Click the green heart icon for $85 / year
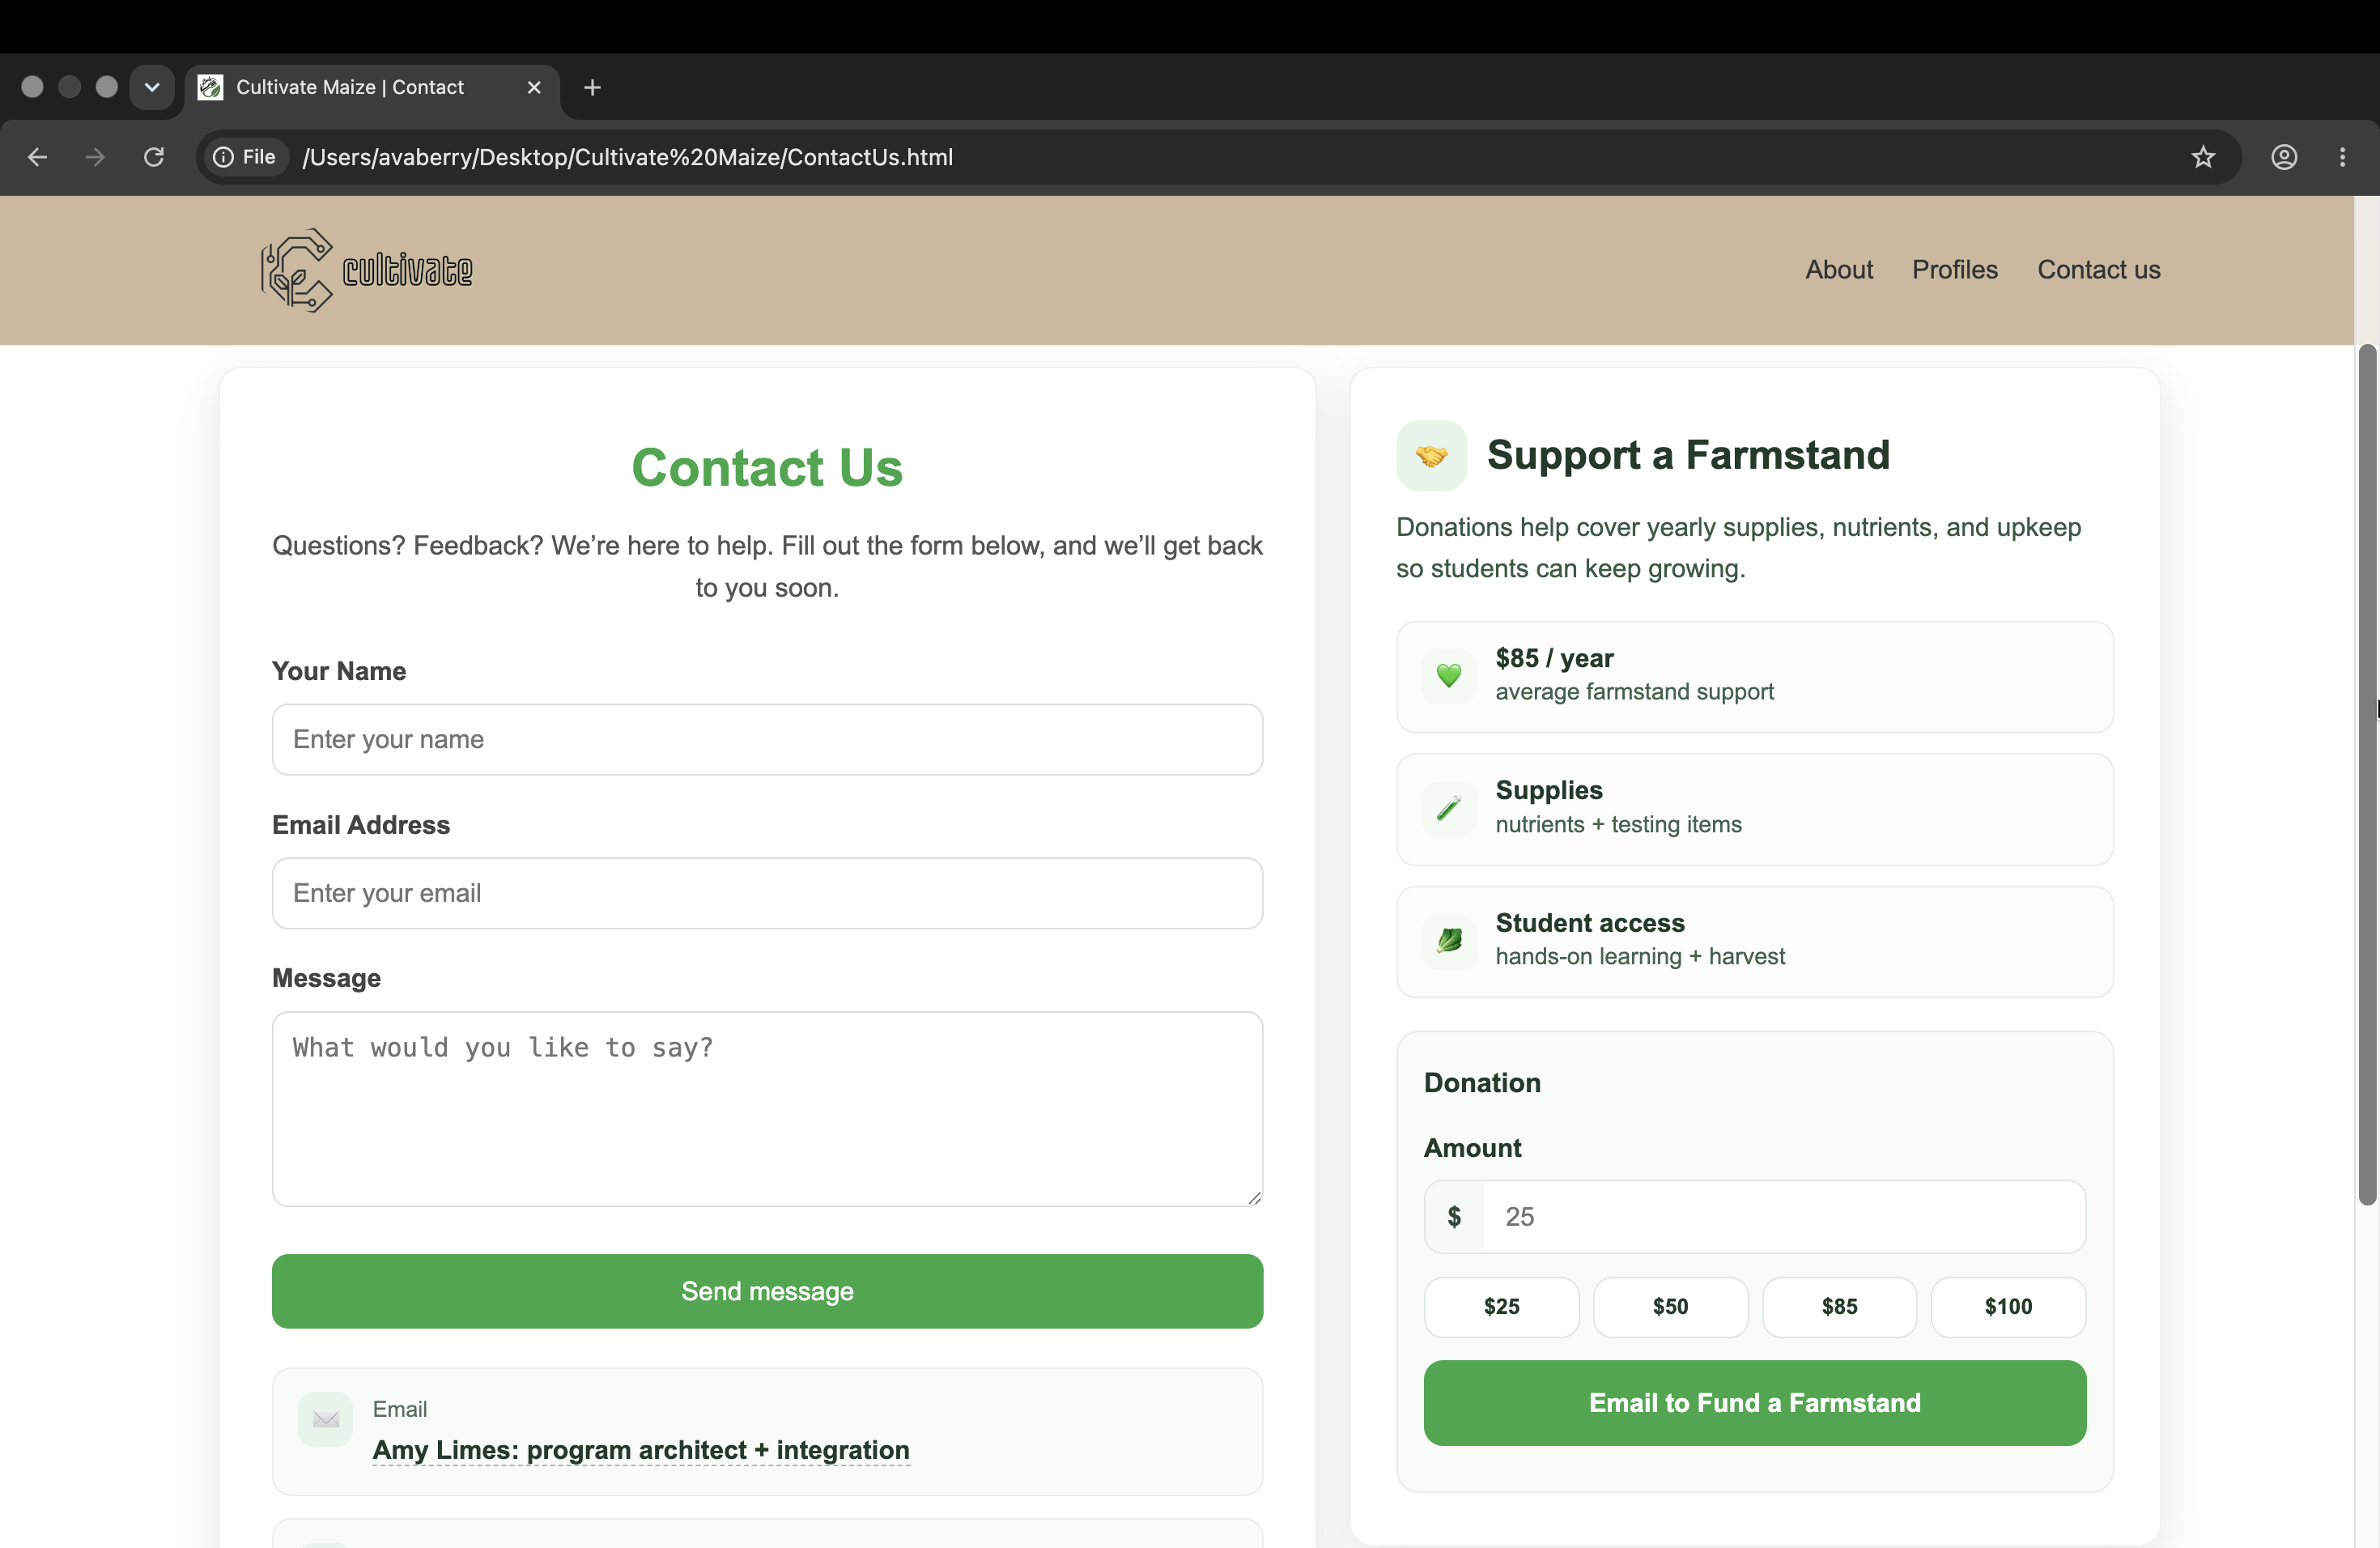2380x1548 pixels. [x=1448, y=676]
